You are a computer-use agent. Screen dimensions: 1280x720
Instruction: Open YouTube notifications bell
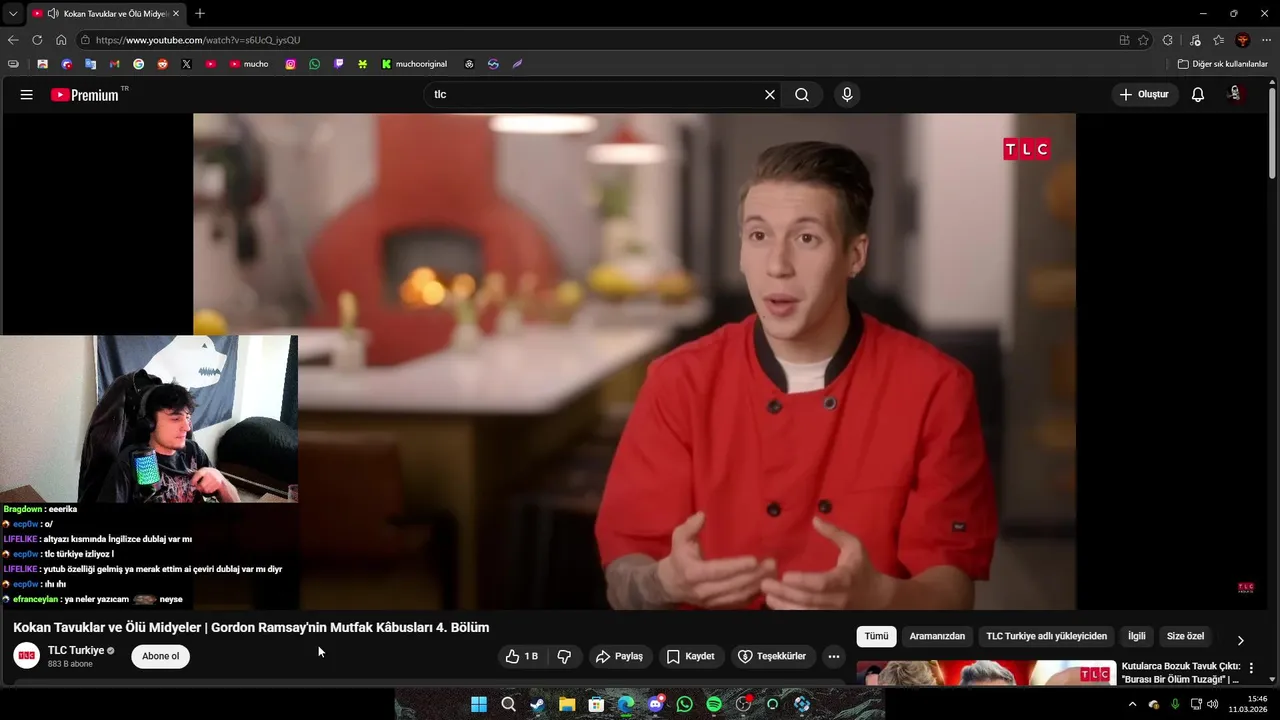click(1198, 95)
